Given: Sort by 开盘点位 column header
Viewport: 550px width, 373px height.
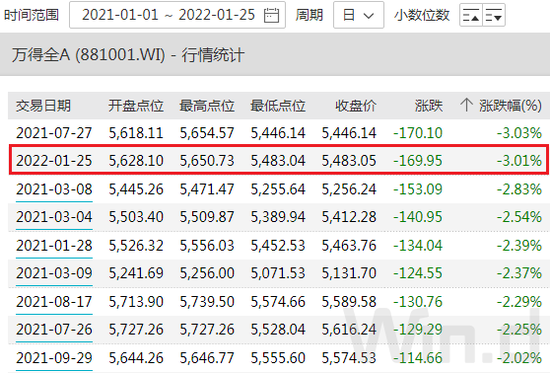Looking at the screenshot, I should tap(136, 106).
